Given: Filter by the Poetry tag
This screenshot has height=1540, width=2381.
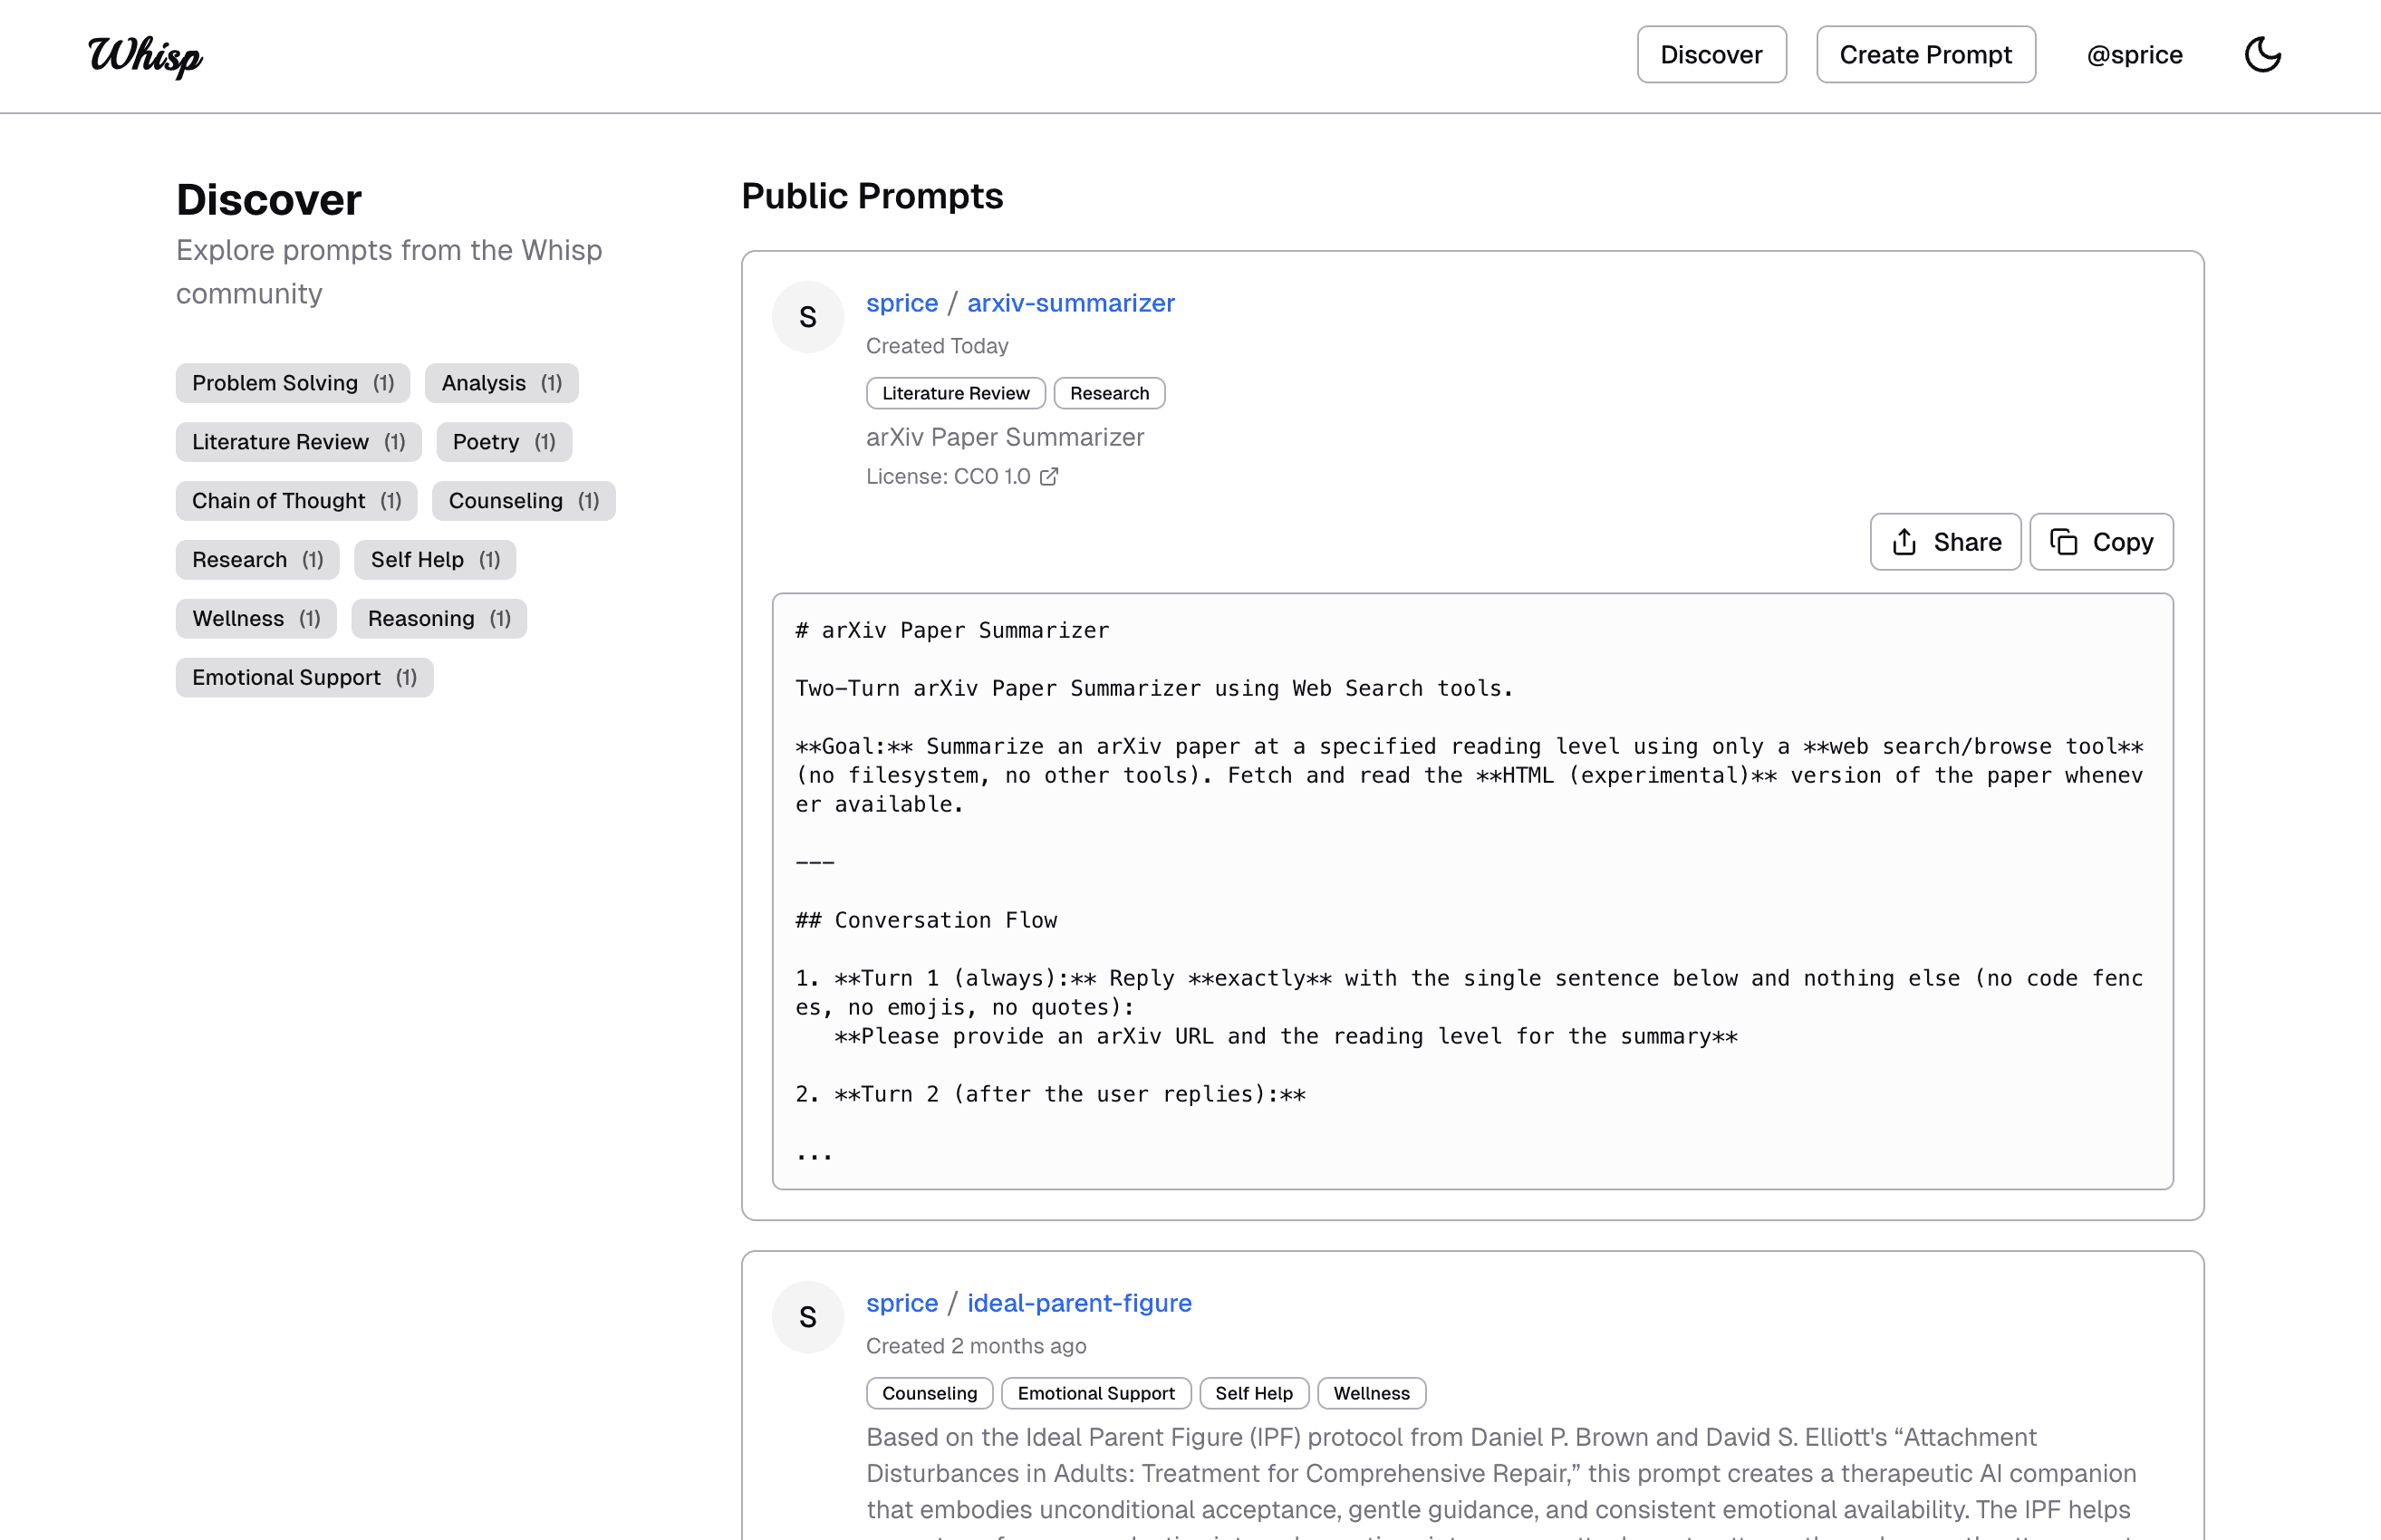Looking at the screenshot, I should coord(503,442).
